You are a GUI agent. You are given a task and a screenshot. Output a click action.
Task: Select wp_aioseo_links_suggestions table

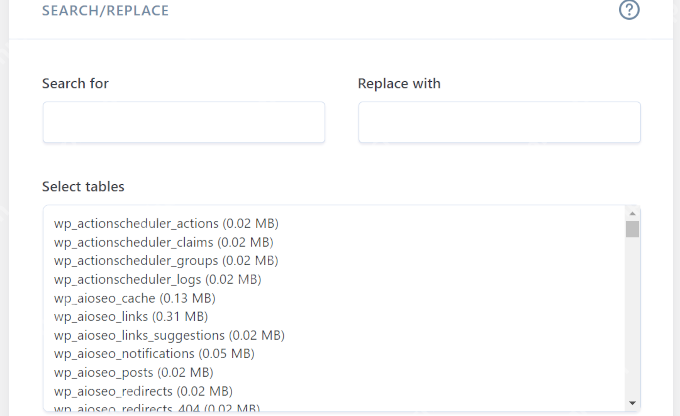tap(169, 335)
